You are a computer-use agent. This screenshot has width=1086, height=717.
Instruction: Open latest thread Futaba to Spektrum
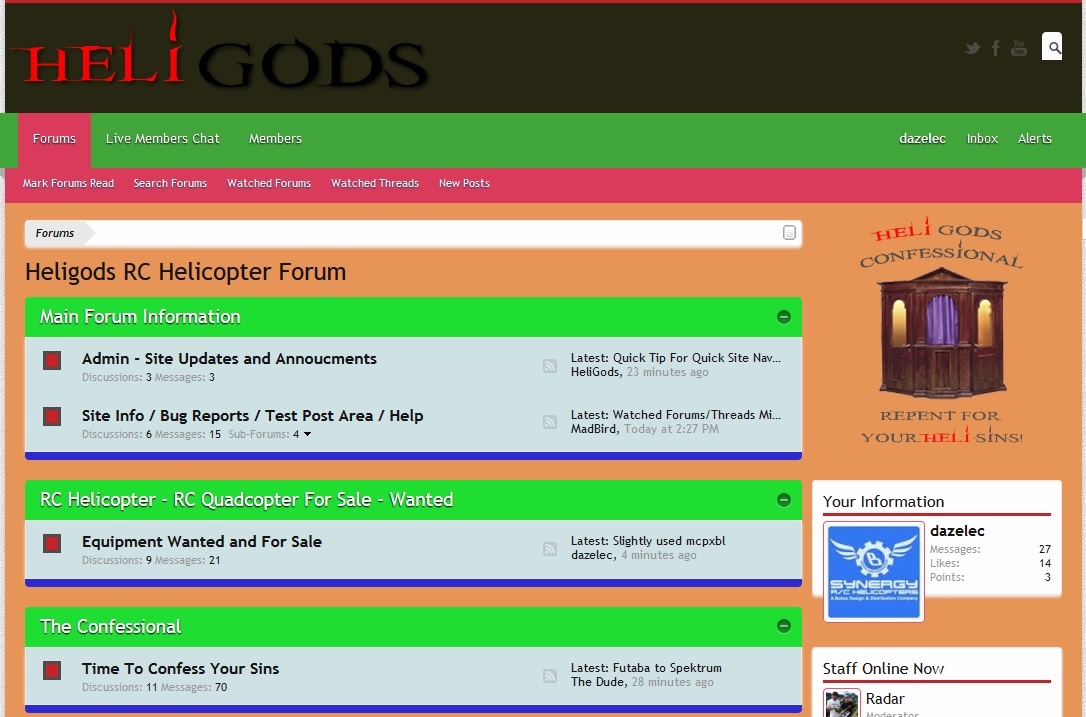667,668
